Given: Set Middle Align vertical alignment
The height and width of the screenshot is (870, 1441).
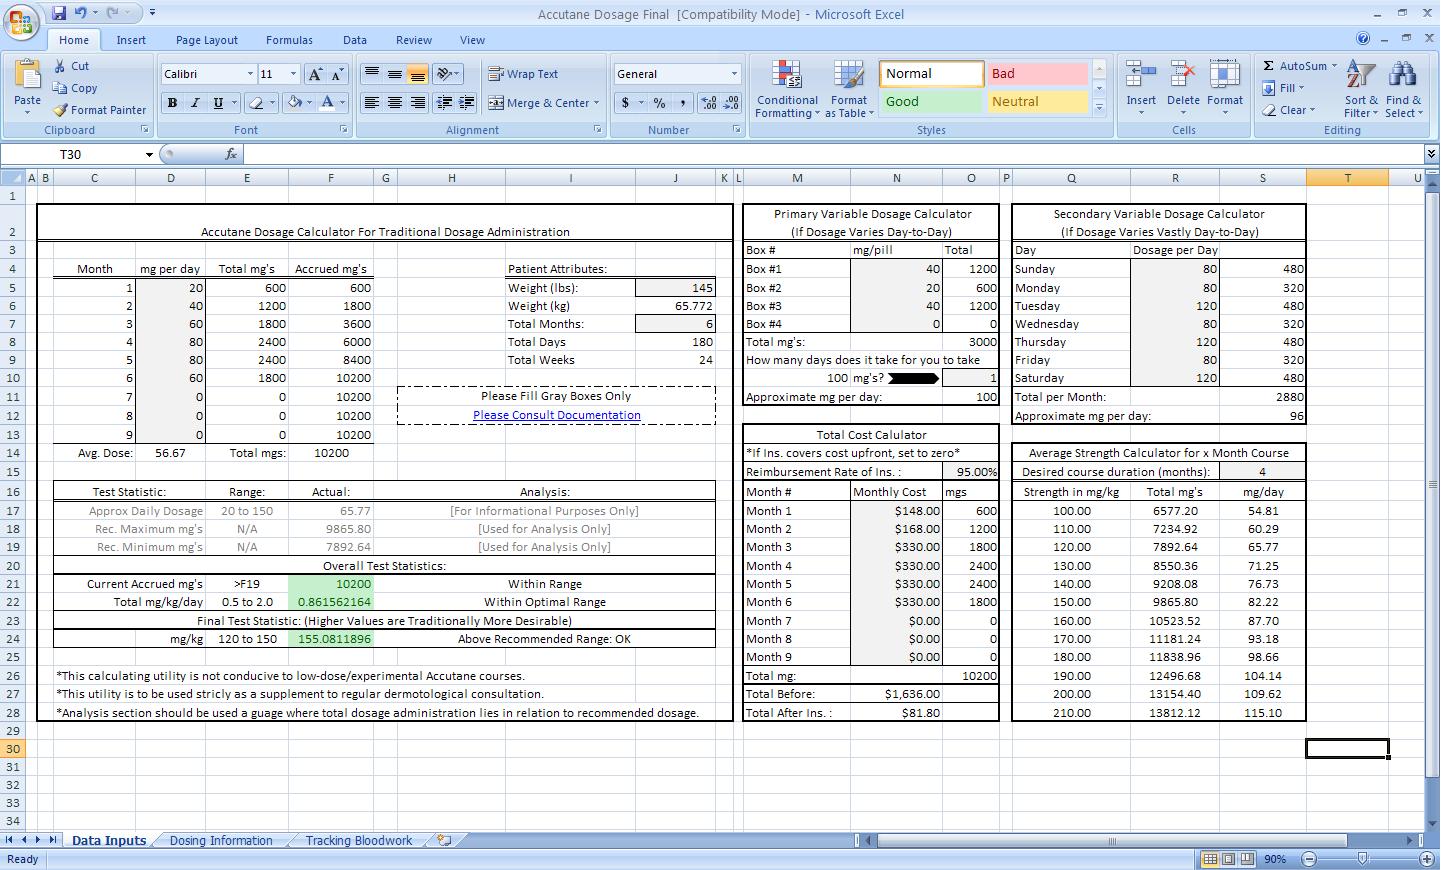Looking at the screenshot, I should (x=395, y=74).
